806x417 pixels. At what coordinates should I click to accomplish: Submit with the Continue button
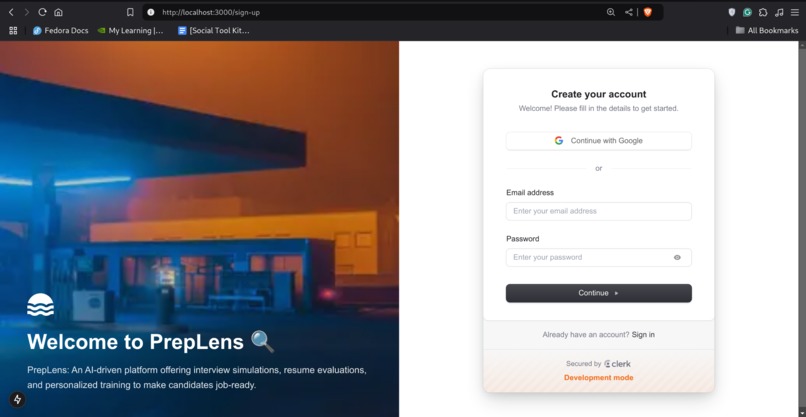598,293
